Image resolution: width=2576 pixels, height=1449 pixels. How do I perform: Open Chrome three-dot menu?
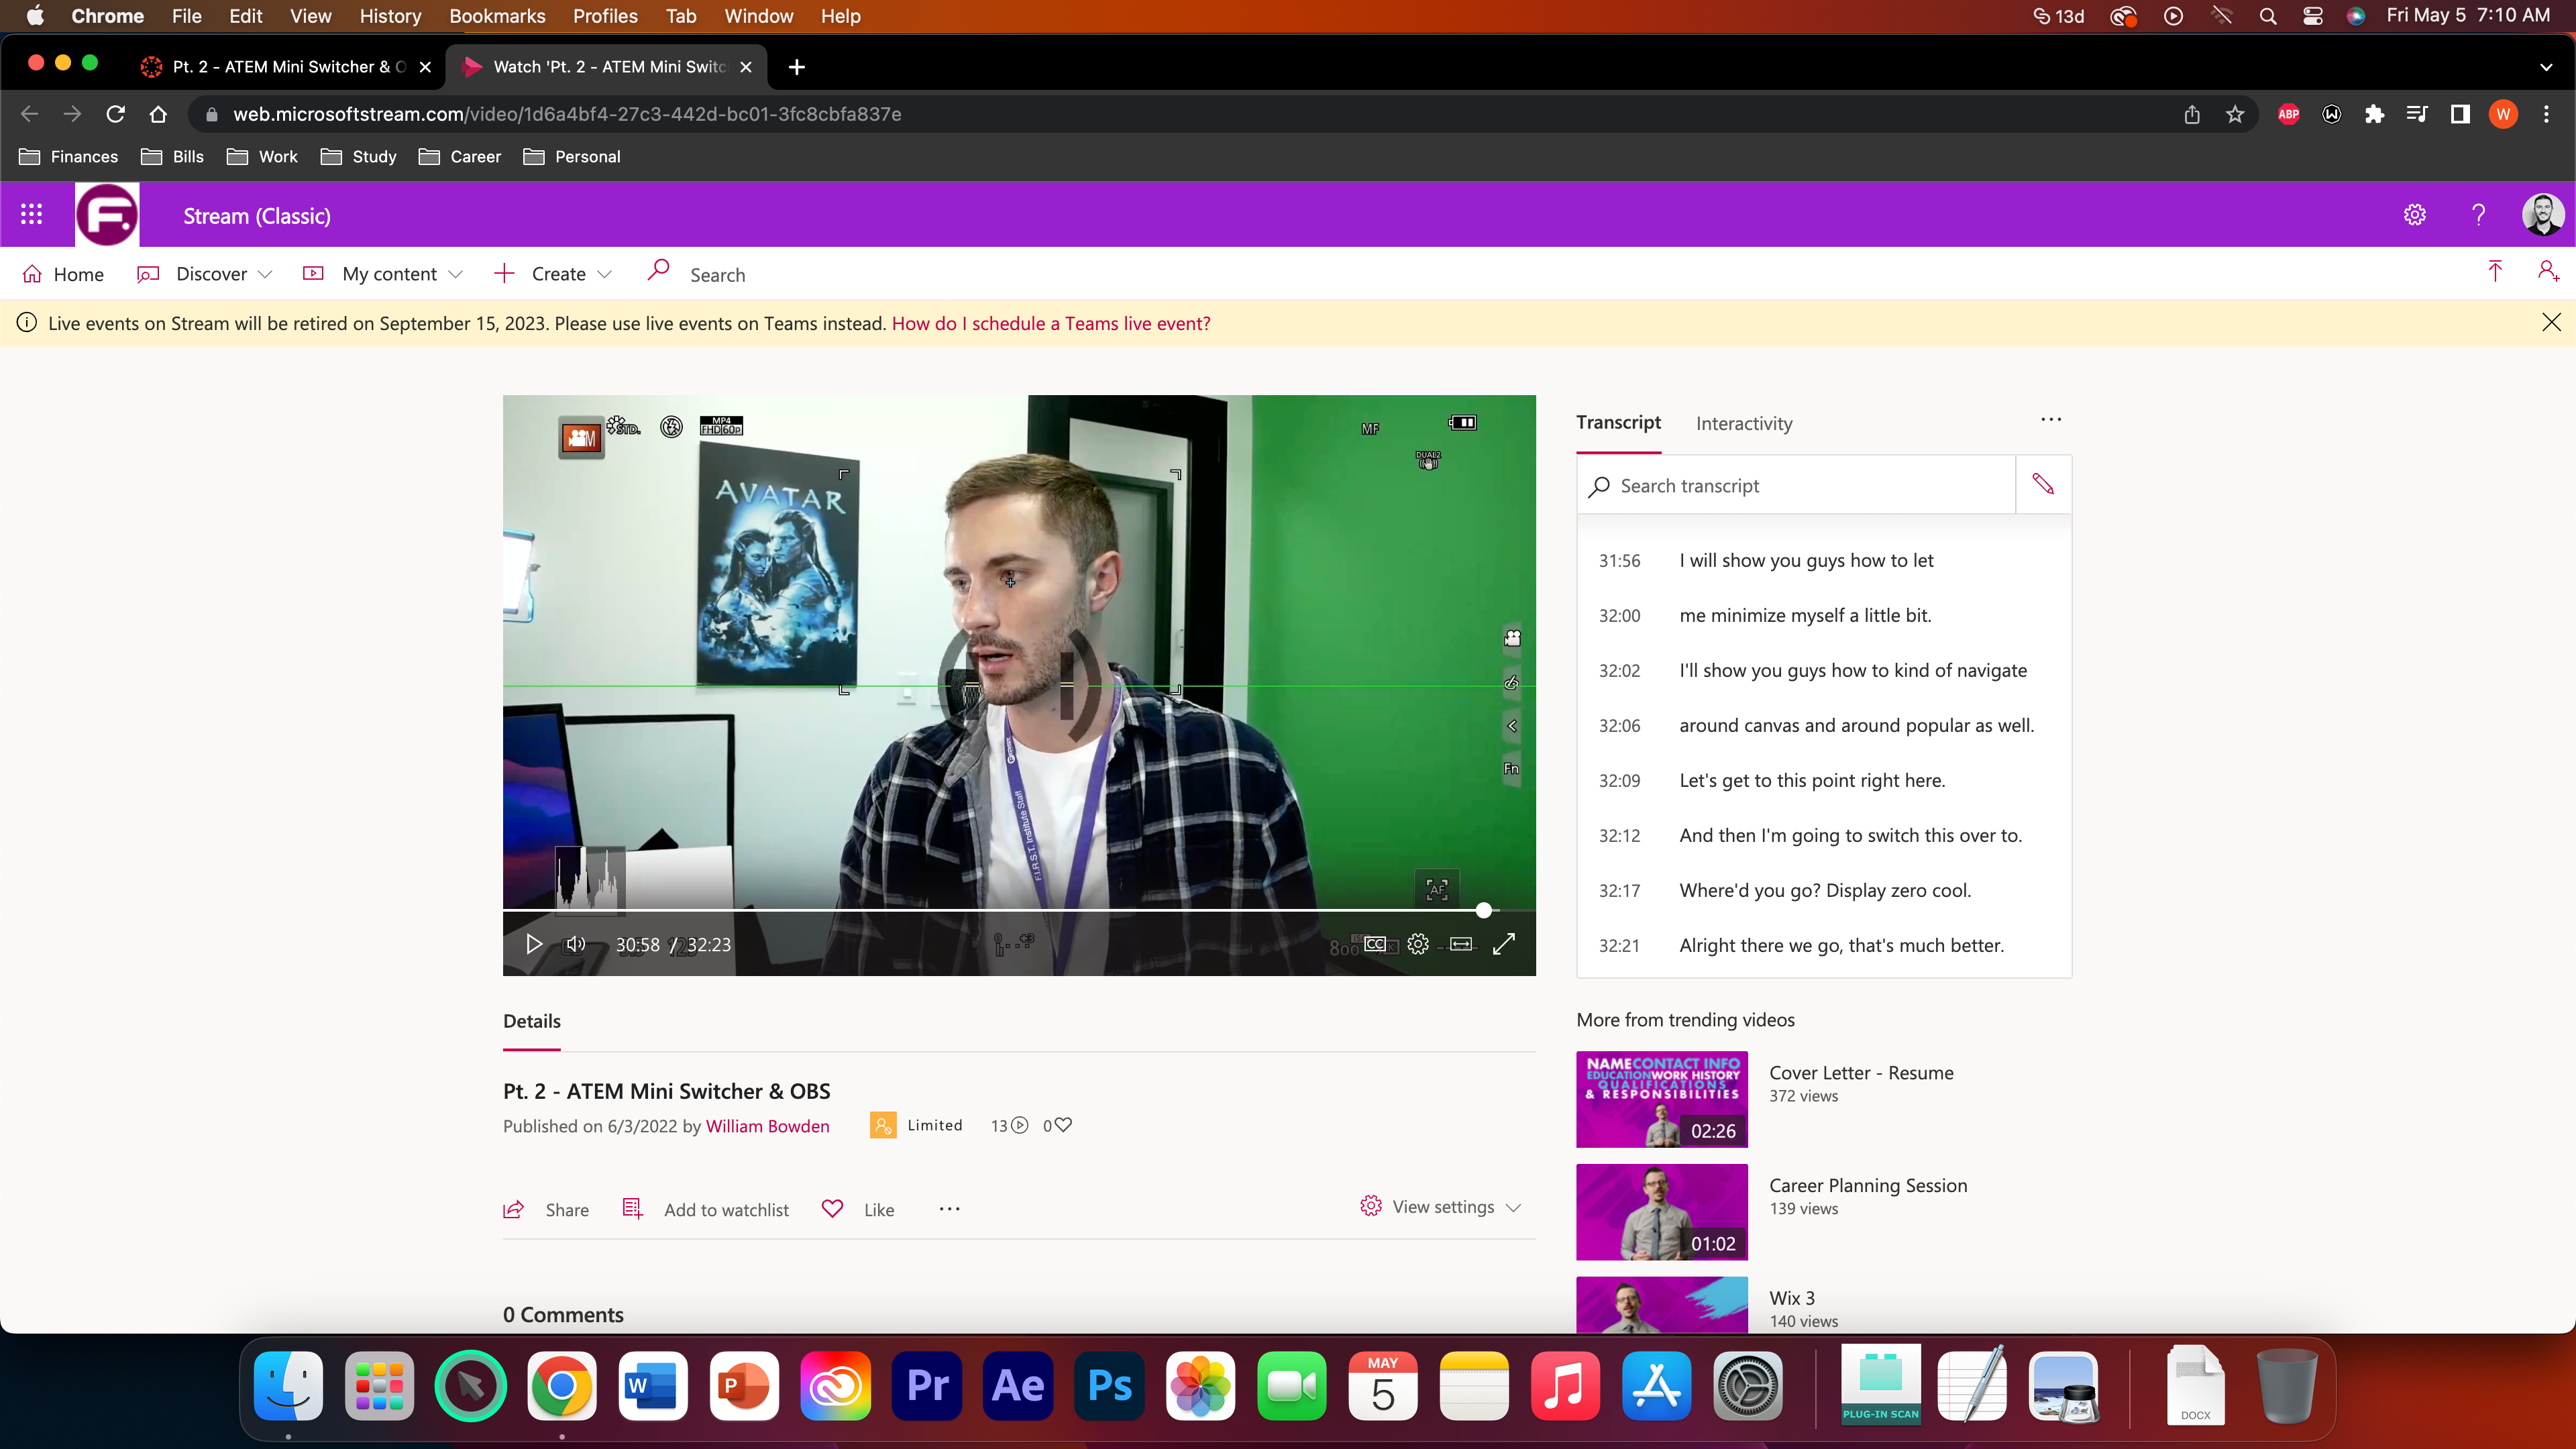click(2546, 114)
